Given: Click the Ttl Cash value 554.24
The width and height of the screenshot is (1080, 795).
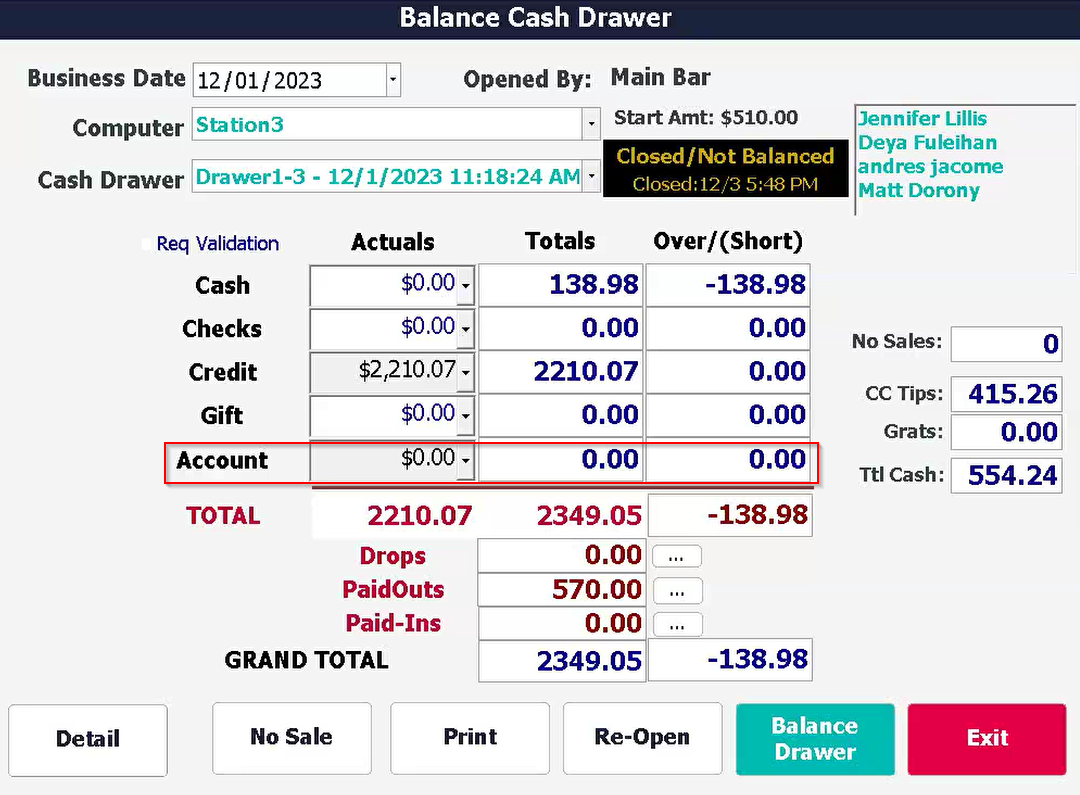Looking at the screenshot, I should pos(1006,475).
